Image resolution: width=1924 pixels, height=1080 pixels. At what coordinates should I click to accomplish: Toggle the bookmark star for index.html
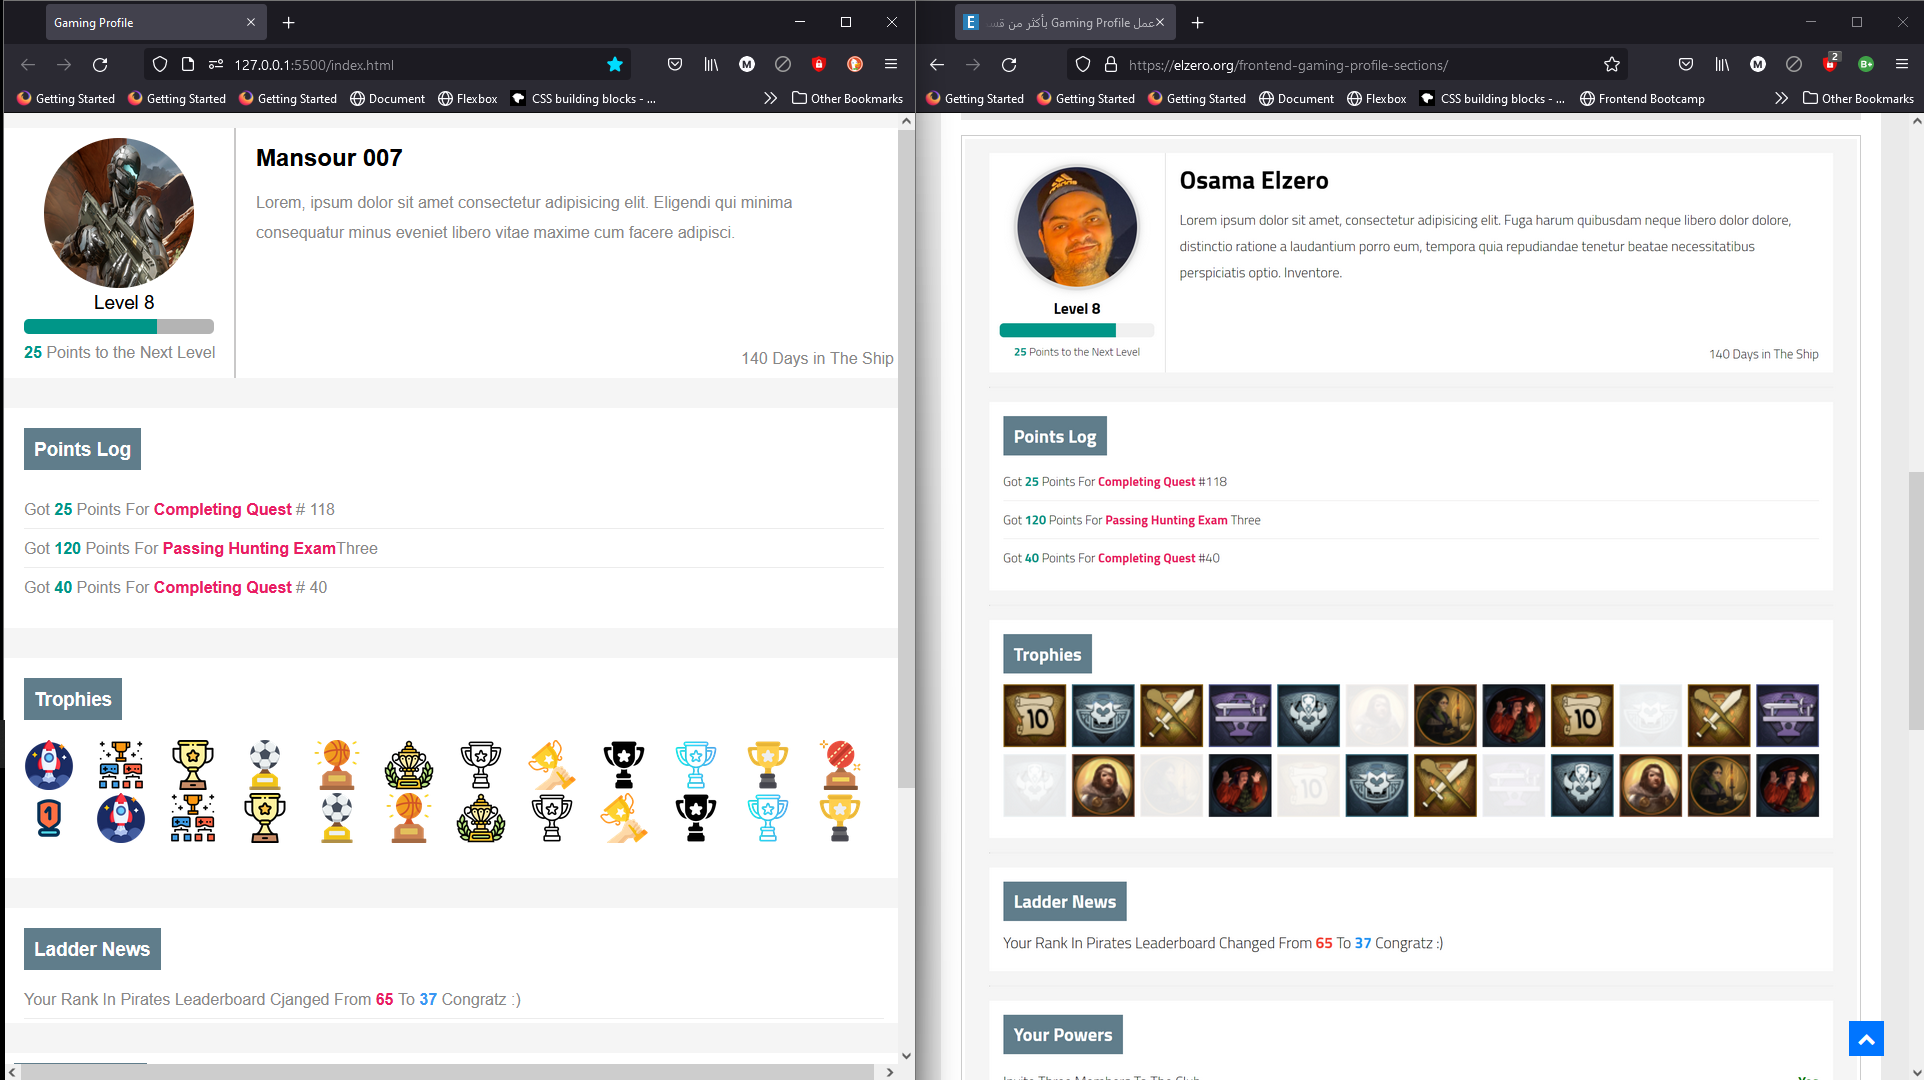tap(615, 64)
